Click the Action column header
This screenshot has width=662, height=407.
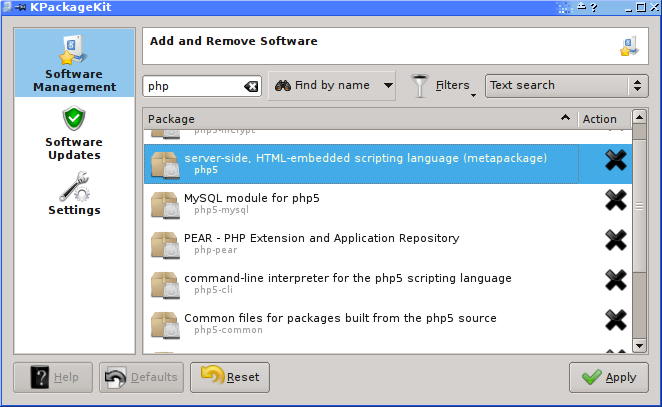604,119
